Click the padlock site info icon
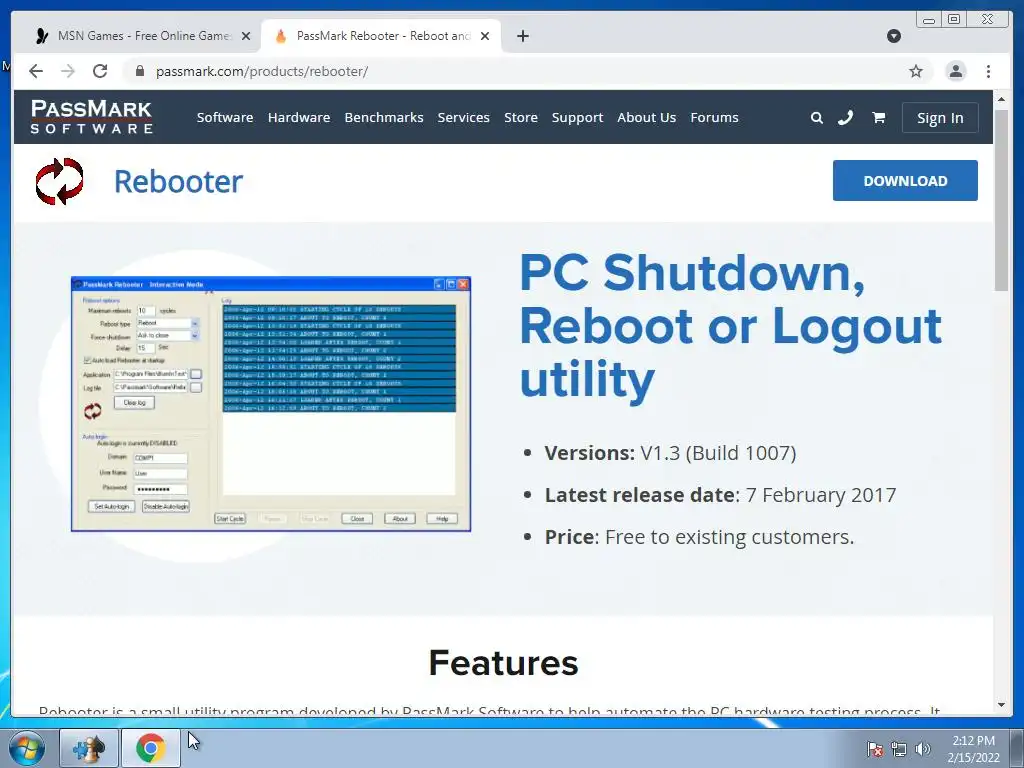1024x768 pixels. pyautogui.click(x=139, y=71)
